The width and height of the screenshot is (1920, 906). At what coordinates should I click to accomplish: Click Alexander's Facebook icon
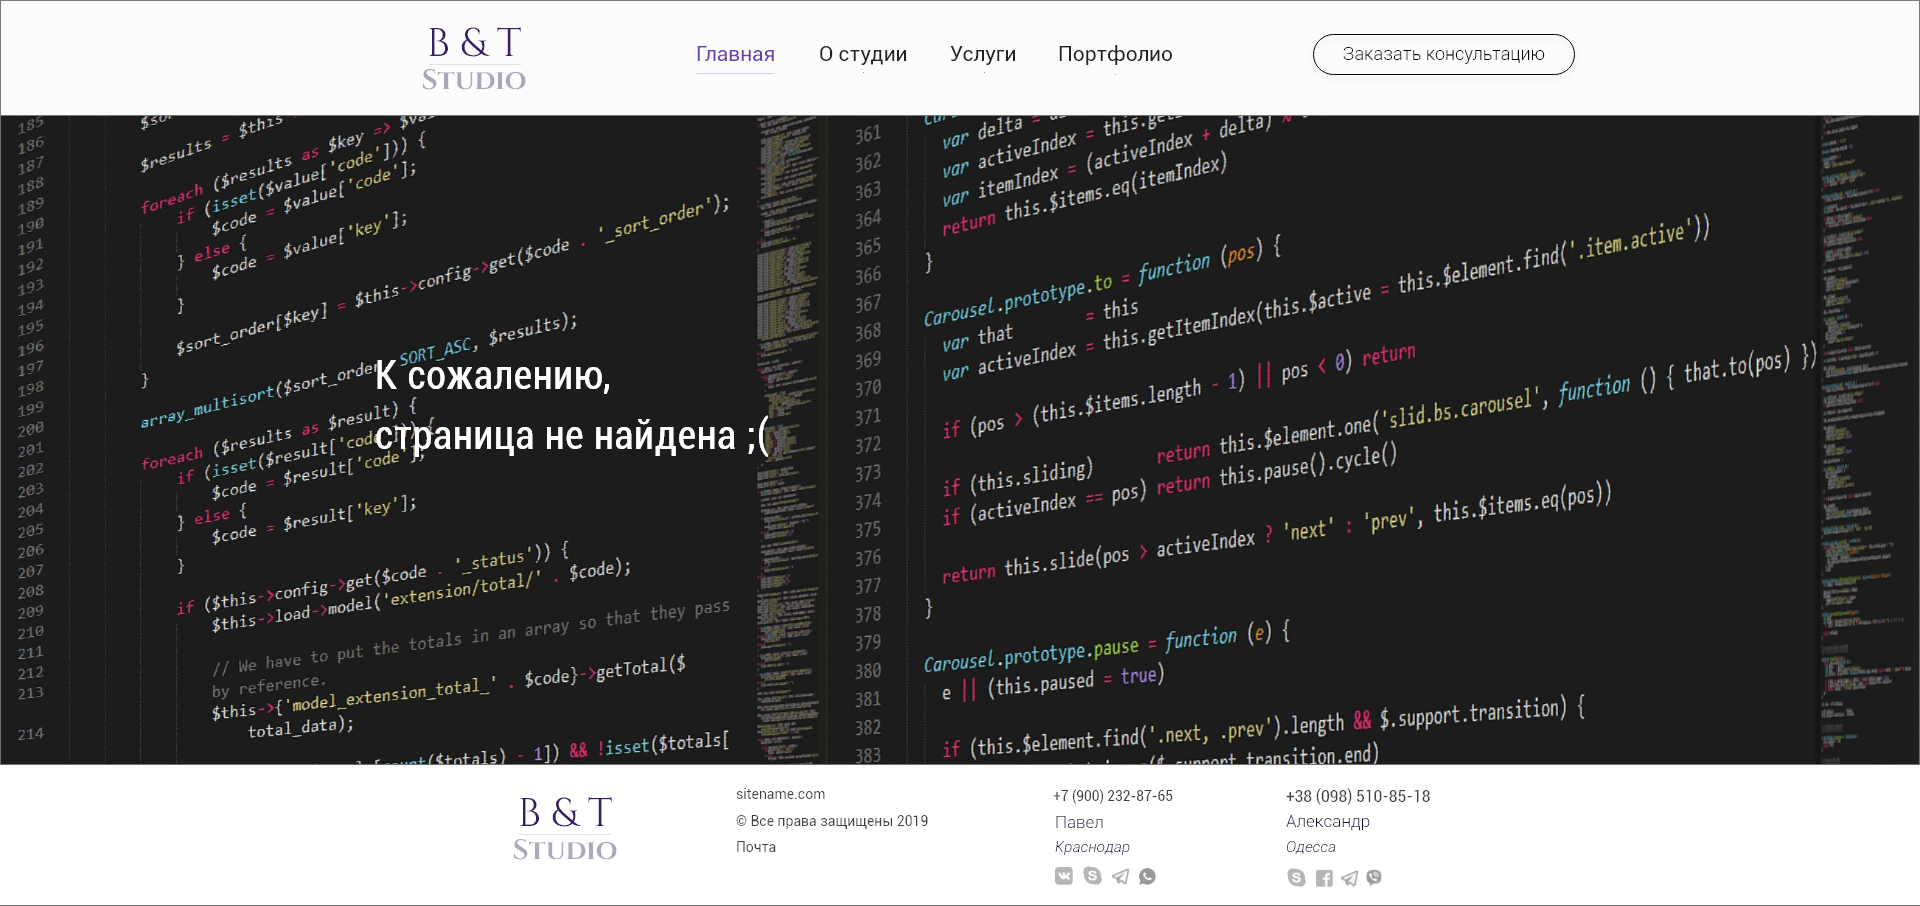1324,878
